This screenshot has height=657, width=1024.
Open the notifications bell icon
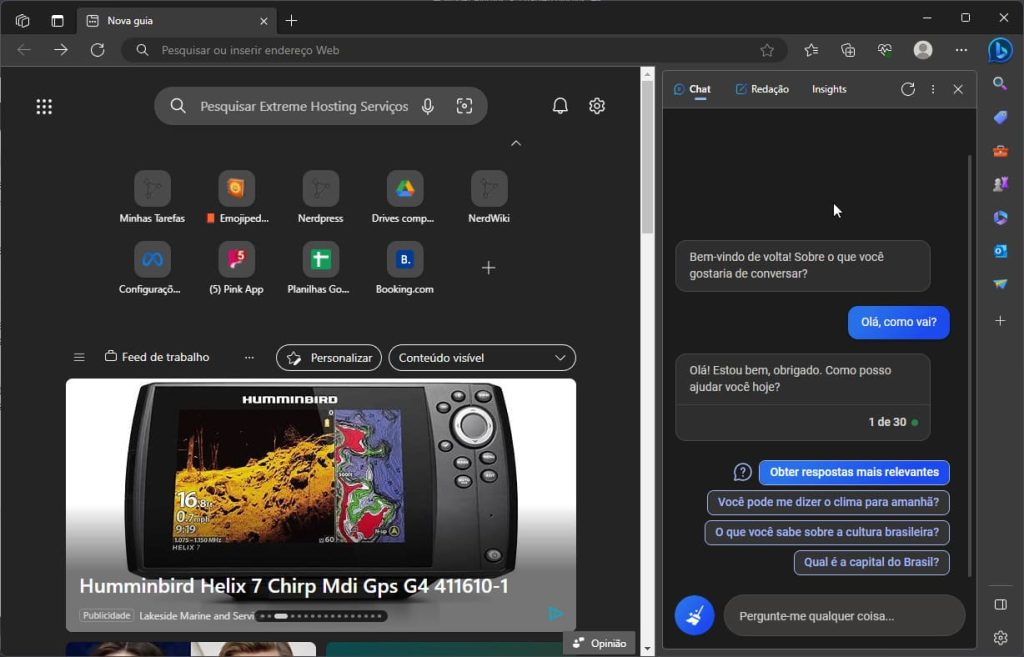tap(560, 106)
